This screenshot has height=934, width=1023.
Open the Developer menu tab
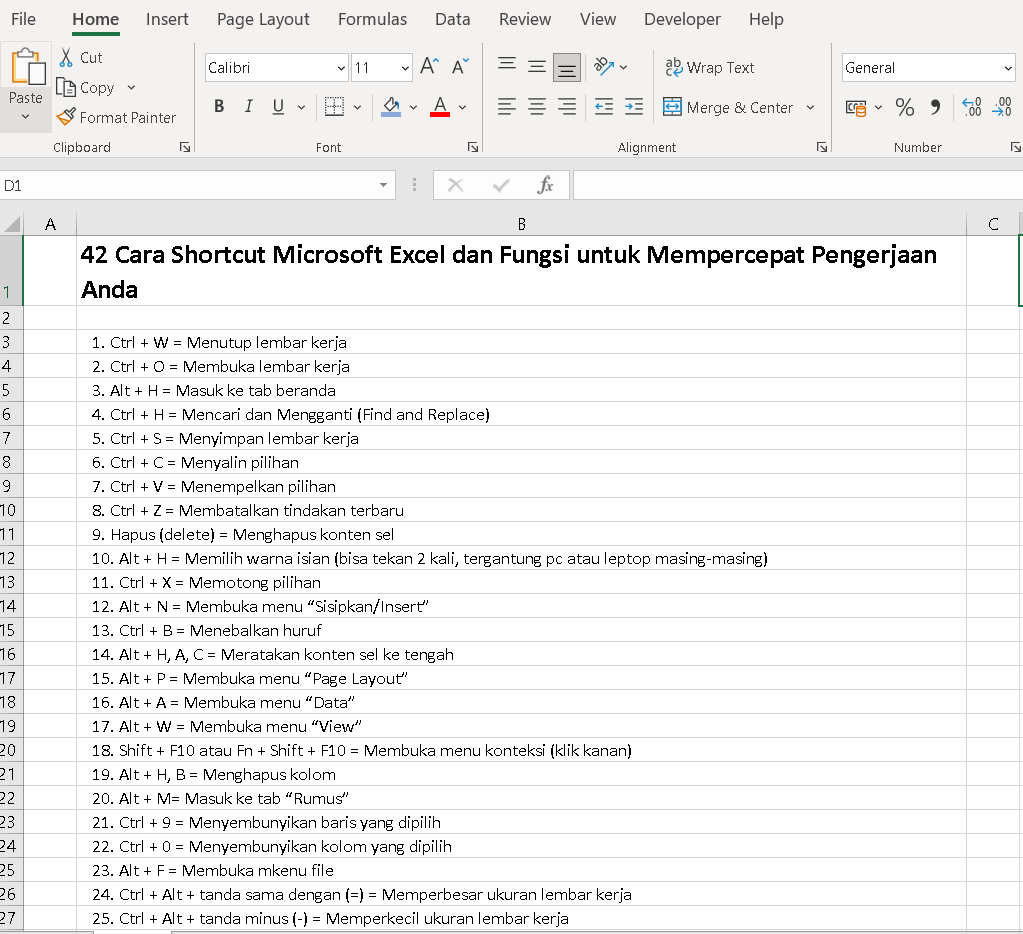coord(682,18)
